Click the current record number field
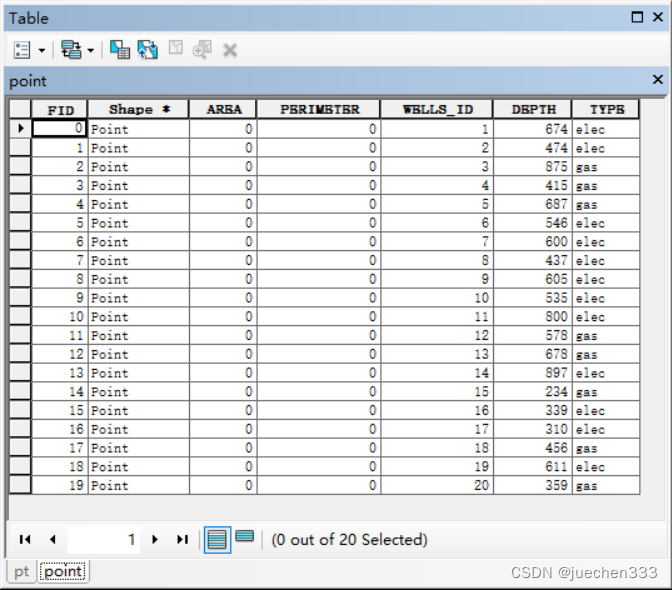 (104, 539)
